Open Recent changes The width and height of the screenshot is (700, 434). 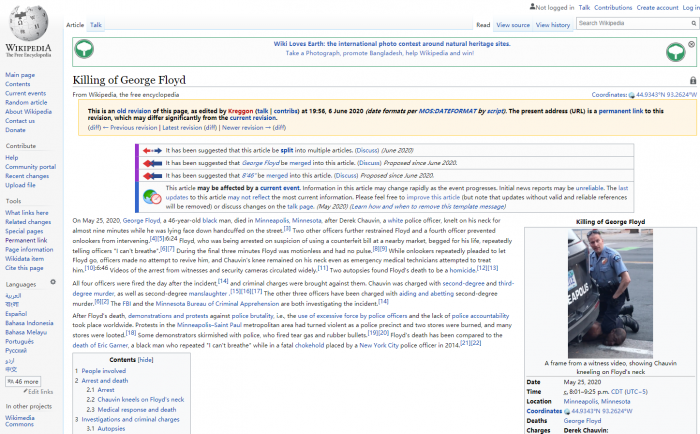[27, 176]
